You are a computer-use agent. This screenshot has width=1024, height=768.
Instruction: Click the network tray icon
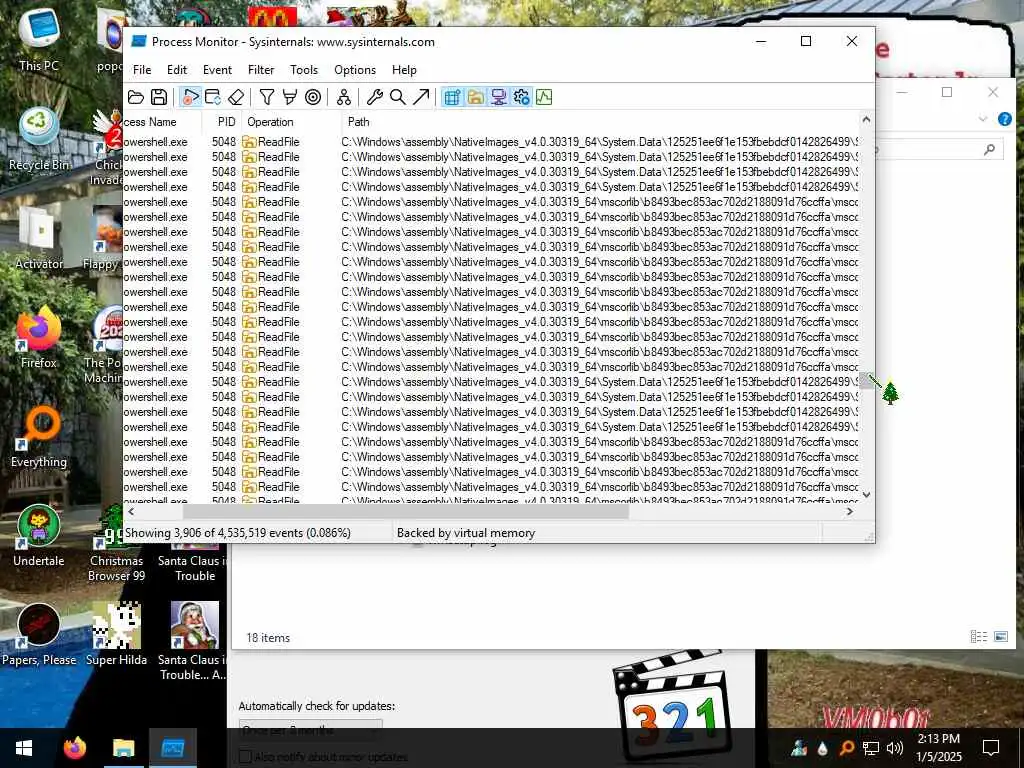coord(871,748)
